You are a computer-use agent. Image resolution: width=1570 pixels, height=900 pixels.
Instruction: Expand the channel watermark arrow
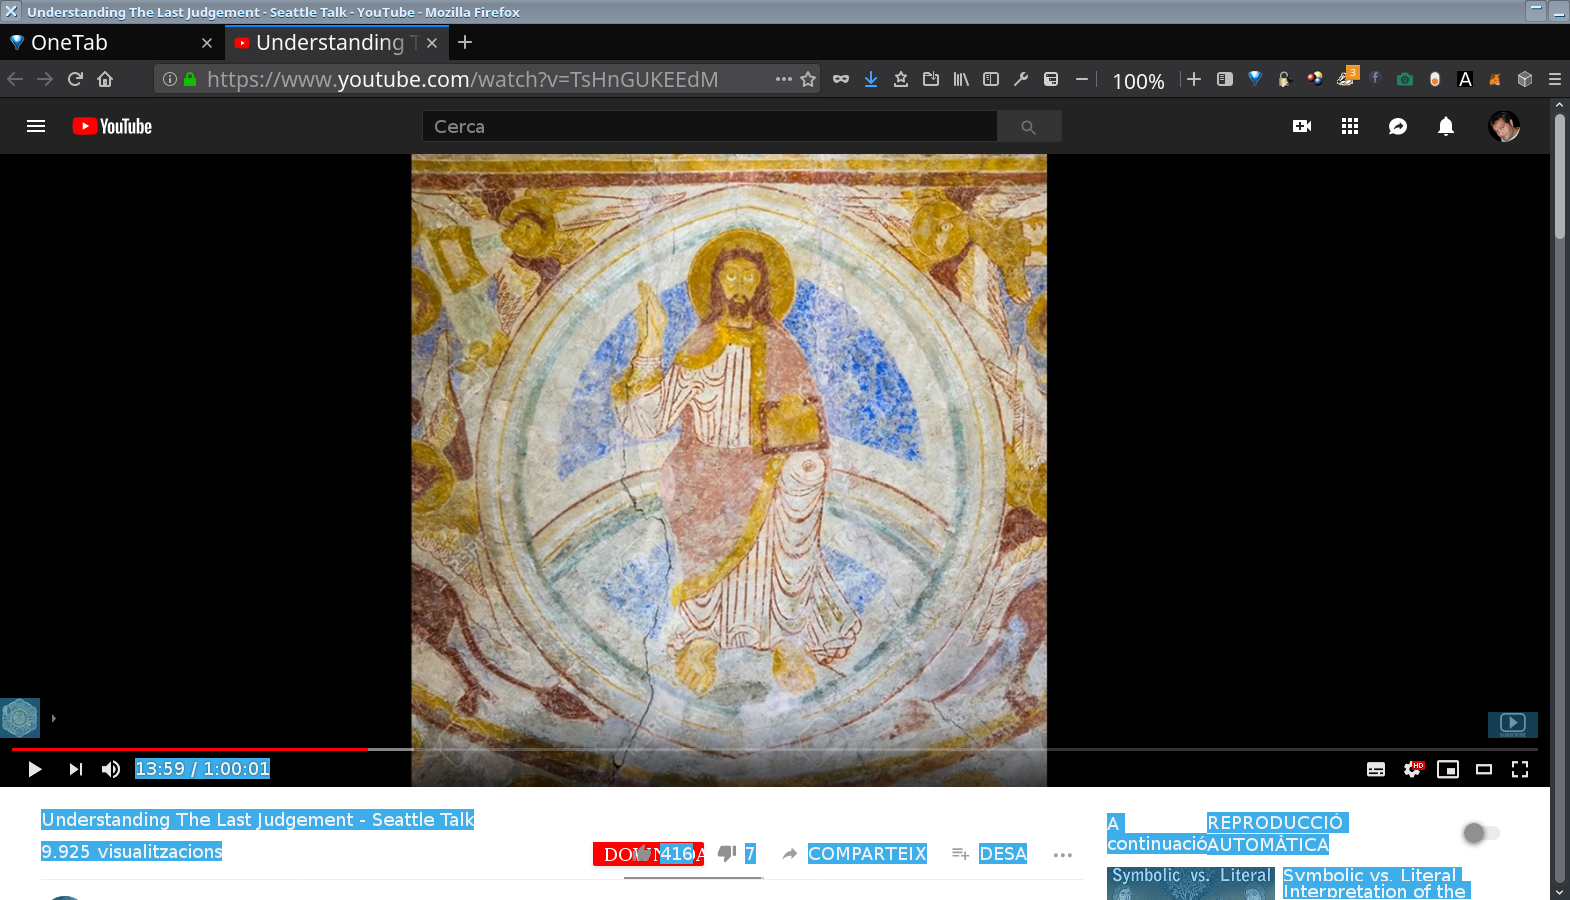click(x=53, y=718)
